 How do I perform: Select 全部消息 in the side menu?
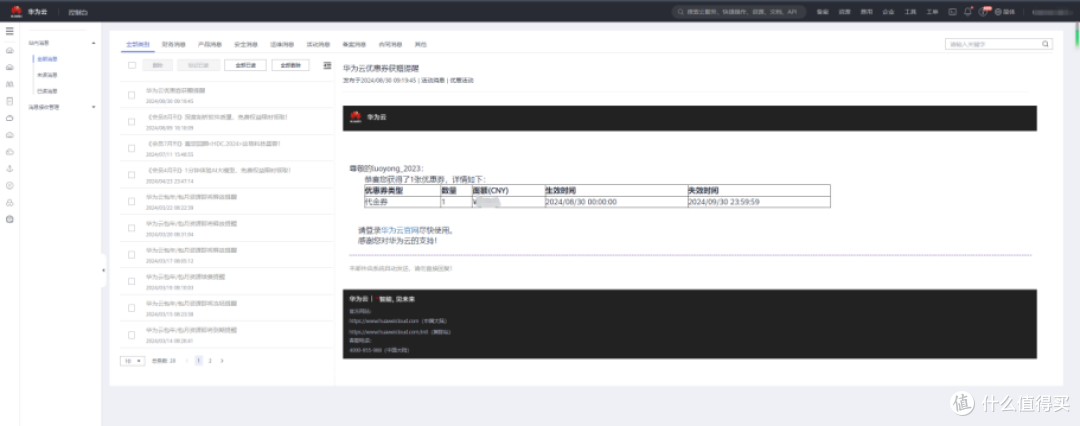(x=48, y=59)
